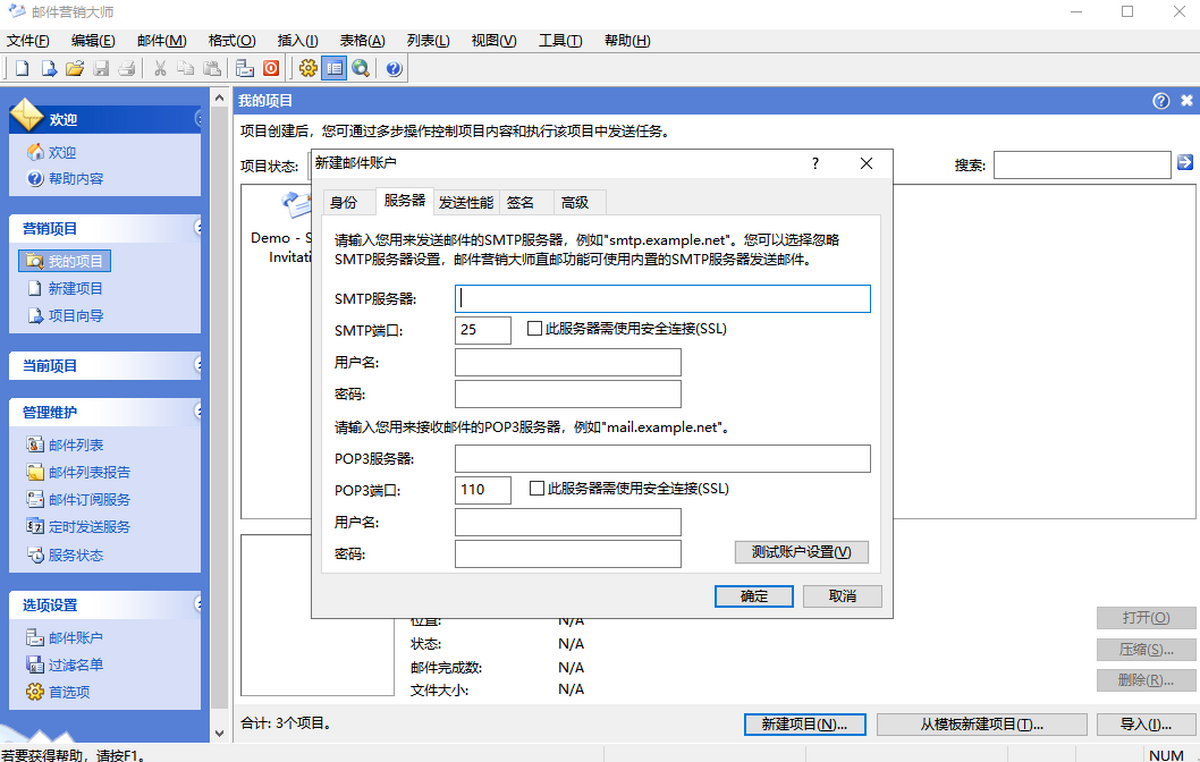
Task: Click the printer toolbar icon
Action: (126, 68)
